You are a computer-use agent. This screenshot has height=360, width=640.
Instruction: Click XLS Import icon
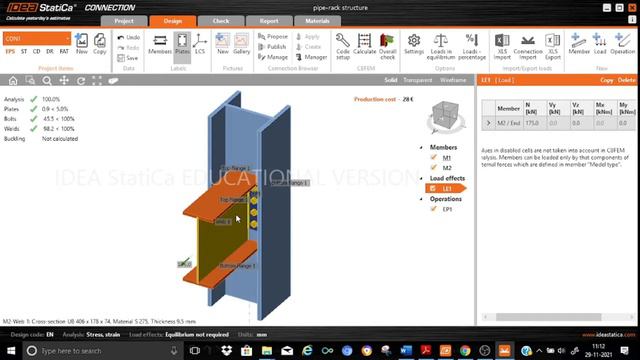click(502, 46)
